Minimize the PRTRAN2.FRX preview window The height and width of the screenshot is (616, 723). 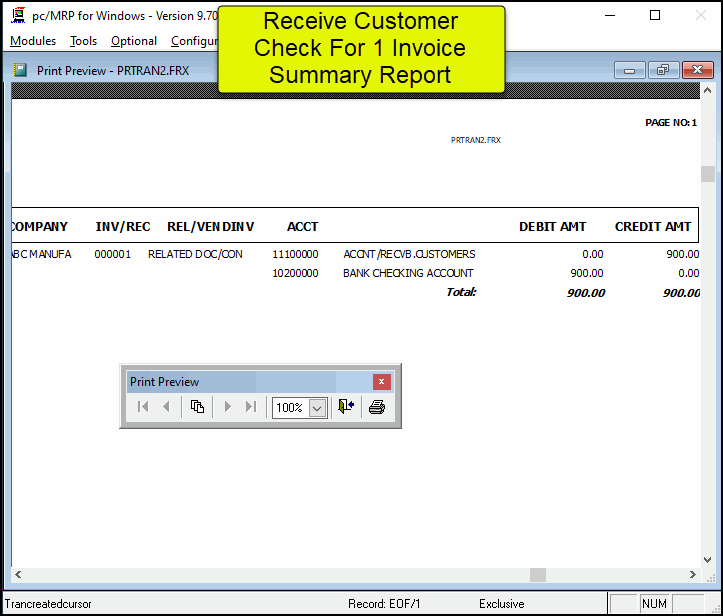(630, 70)
